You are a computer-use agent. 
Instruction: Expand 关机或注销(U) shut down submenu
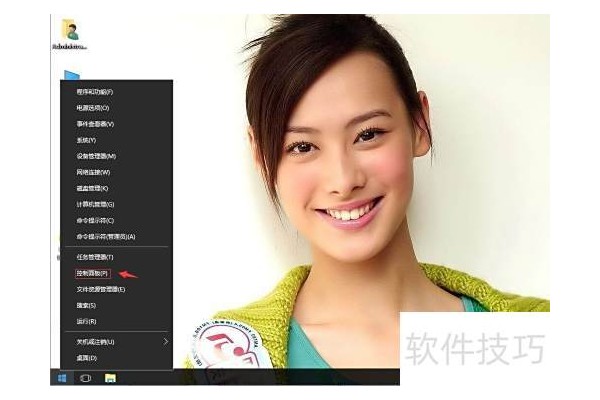[116, 341]
